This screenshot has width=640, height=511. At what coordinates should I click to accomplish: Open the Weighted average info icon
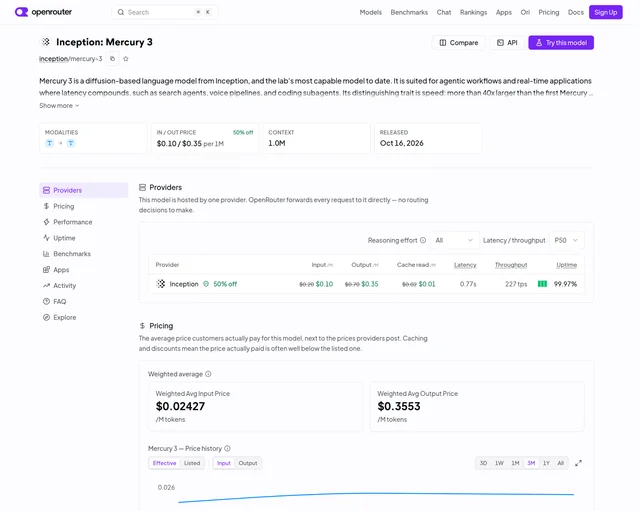click(208, 374)
